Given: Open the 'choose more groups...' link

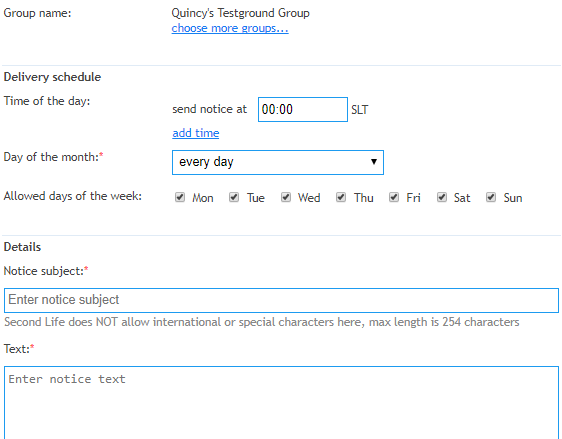Looking at the screenshot, I should point(230,28).
